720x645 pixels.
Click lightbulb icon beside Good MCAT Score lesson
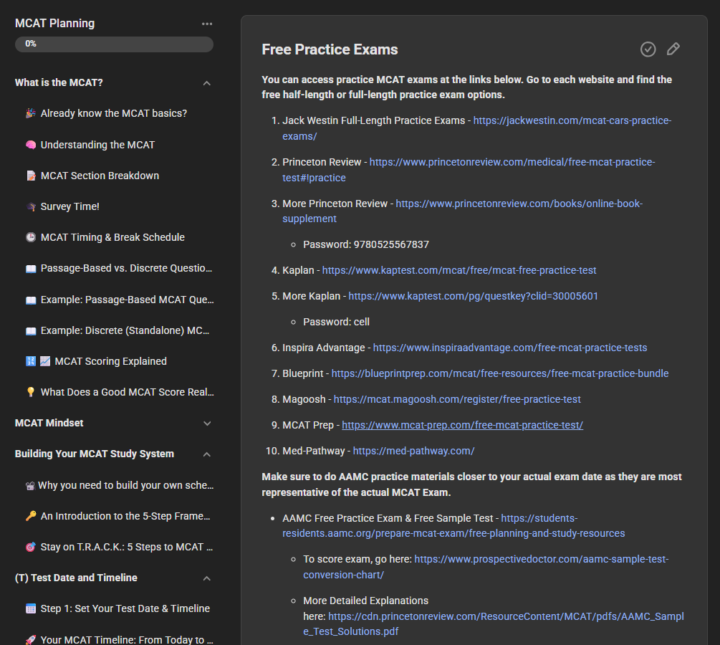pos(31,393)
